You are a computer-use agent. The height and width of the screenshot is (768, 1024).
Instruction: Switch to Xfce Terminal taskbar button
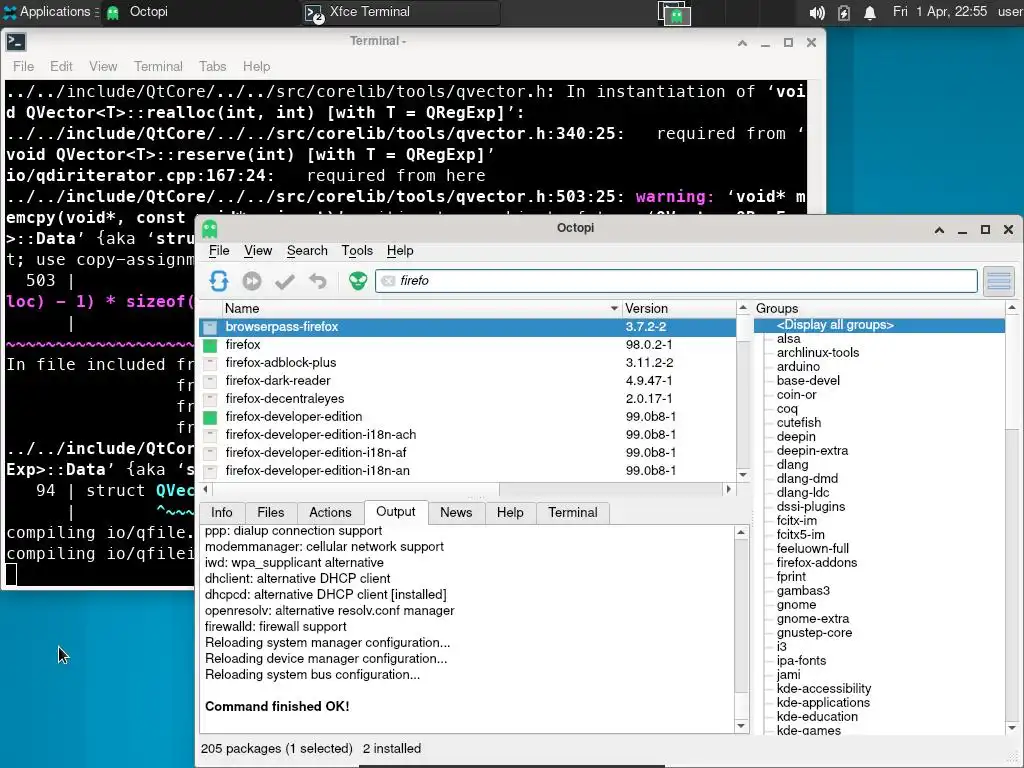pos(401,12)
